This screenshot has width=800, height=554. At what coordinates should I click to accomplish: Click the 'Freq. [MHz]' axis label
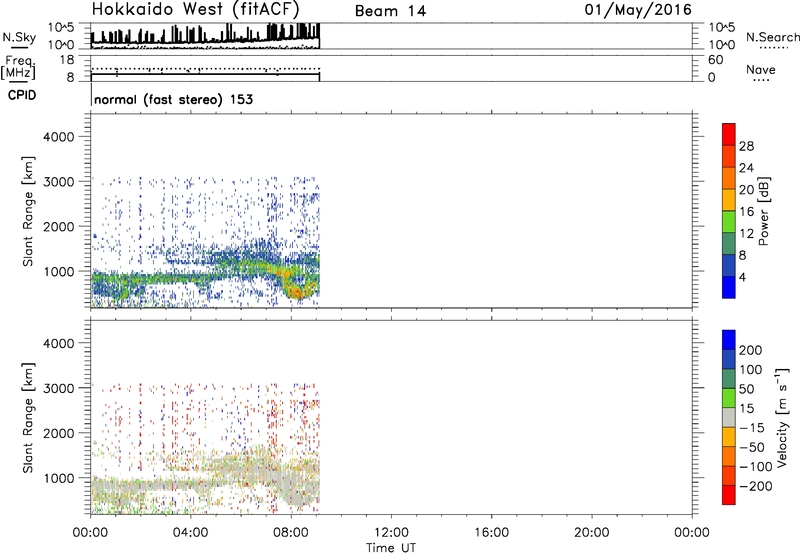pos(18,67)
